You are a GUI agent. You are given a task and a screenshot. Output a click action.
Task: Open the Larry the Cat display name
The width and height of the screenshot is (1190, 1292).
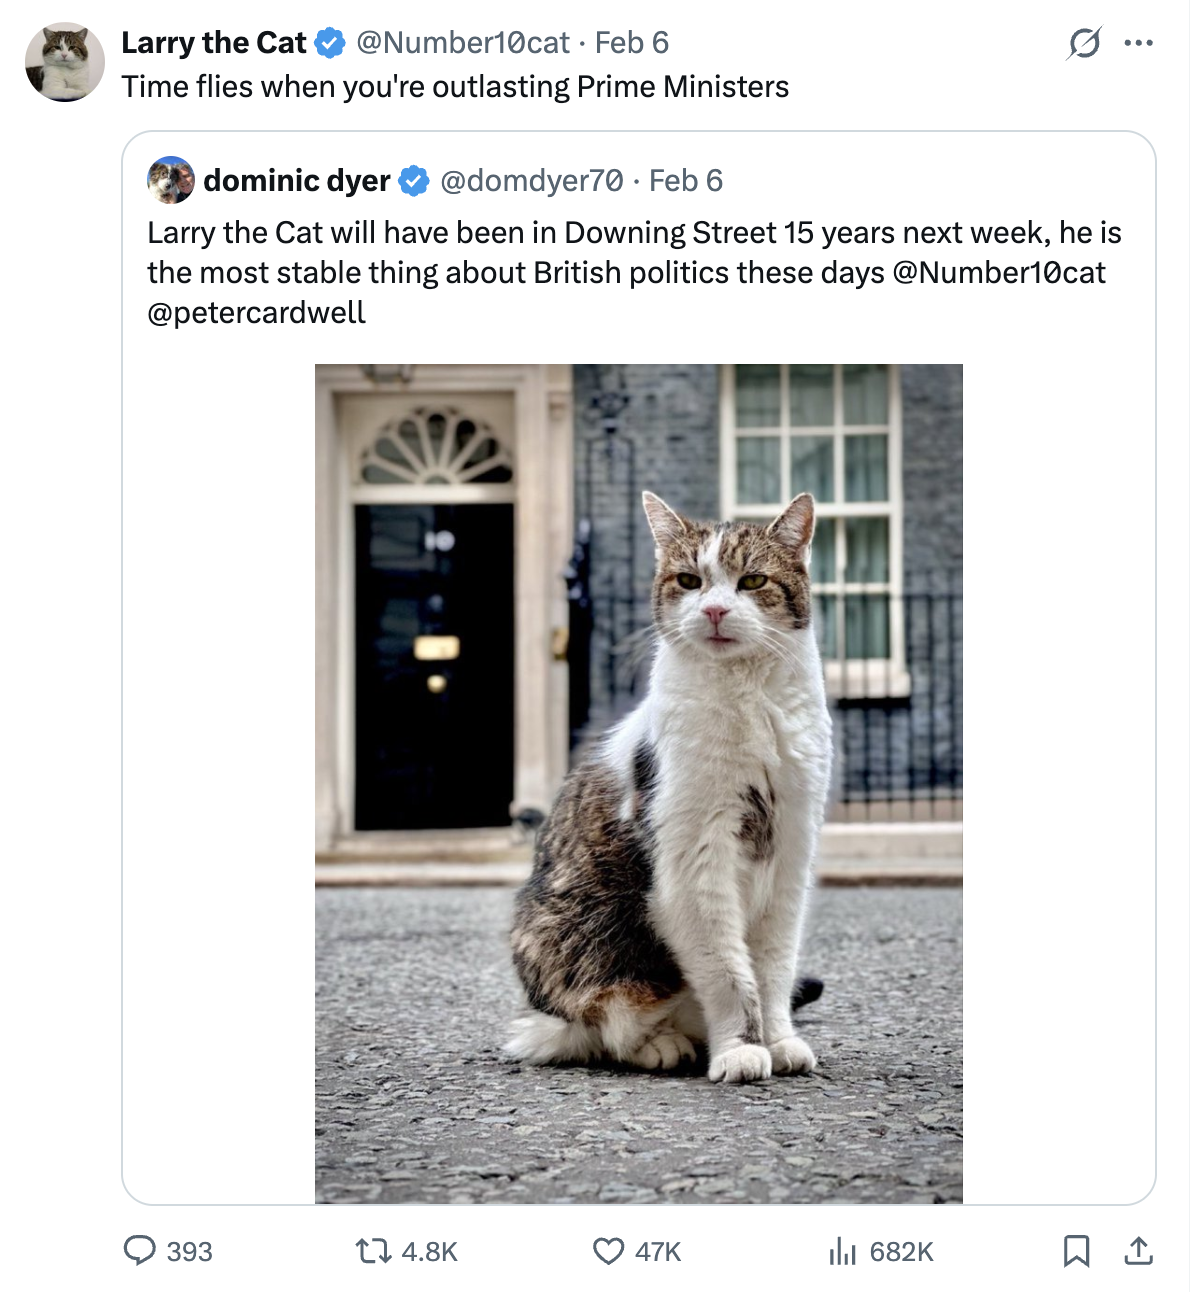pos(214,43)
